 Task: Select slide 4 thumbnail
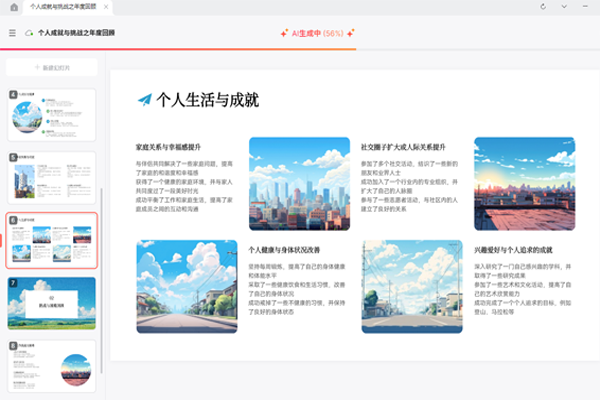coord(52,115)
